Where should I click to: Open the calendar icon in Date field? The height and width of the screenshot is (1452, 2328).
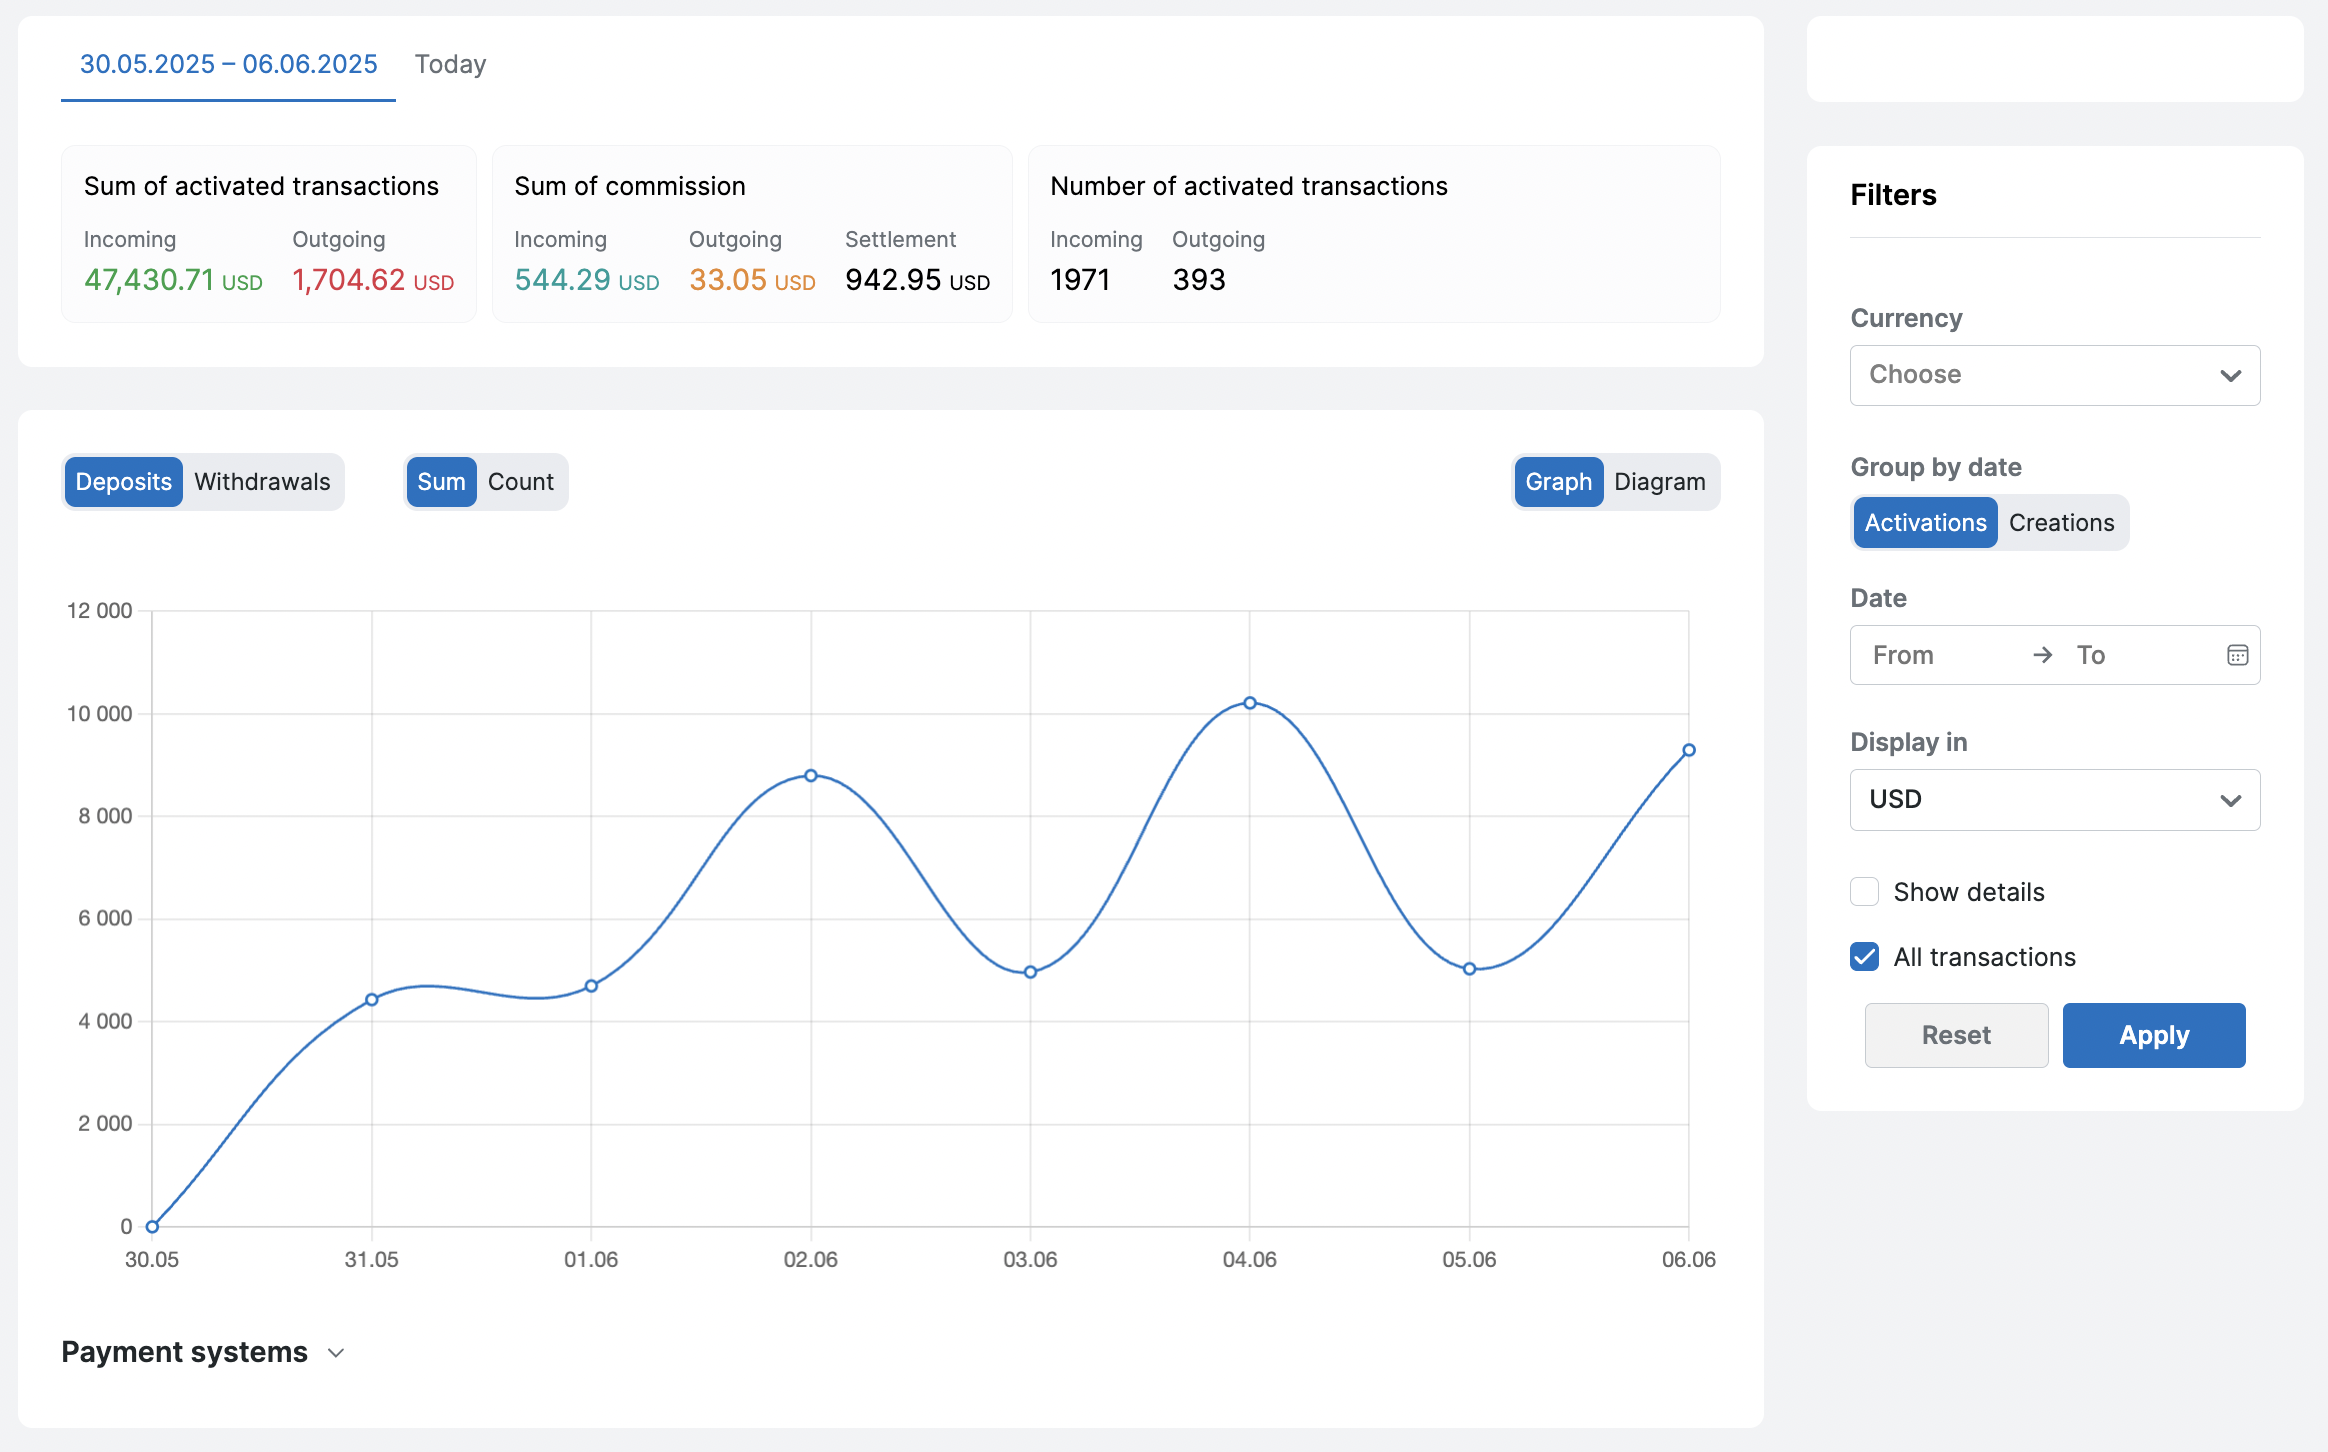(x=2237, y=655)
